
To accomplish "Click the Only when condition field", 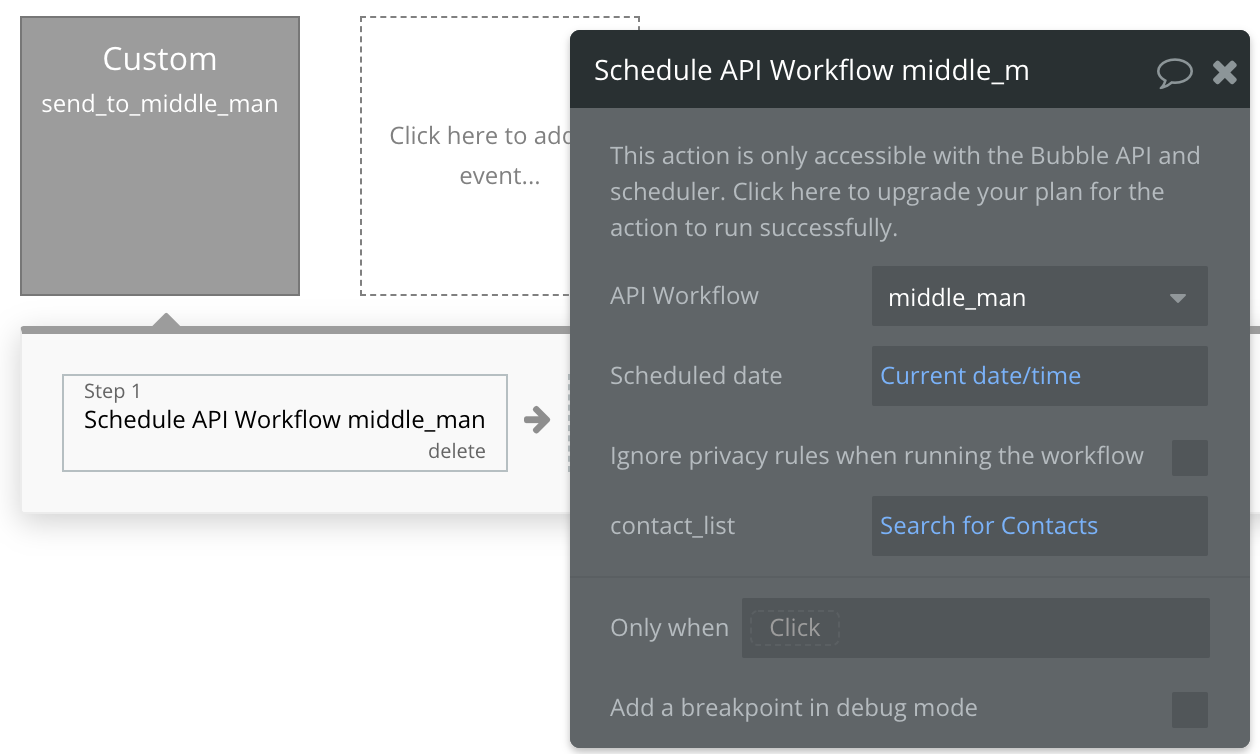I will 975,628.
